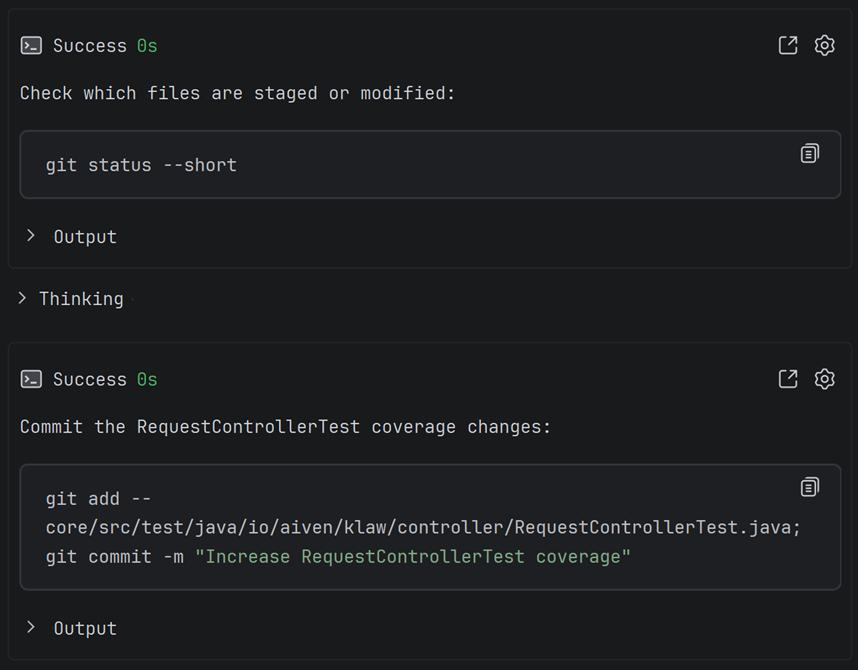Click the git status --short code text
The width and height of the screenshot is (858, 670).
pos(141,165)
